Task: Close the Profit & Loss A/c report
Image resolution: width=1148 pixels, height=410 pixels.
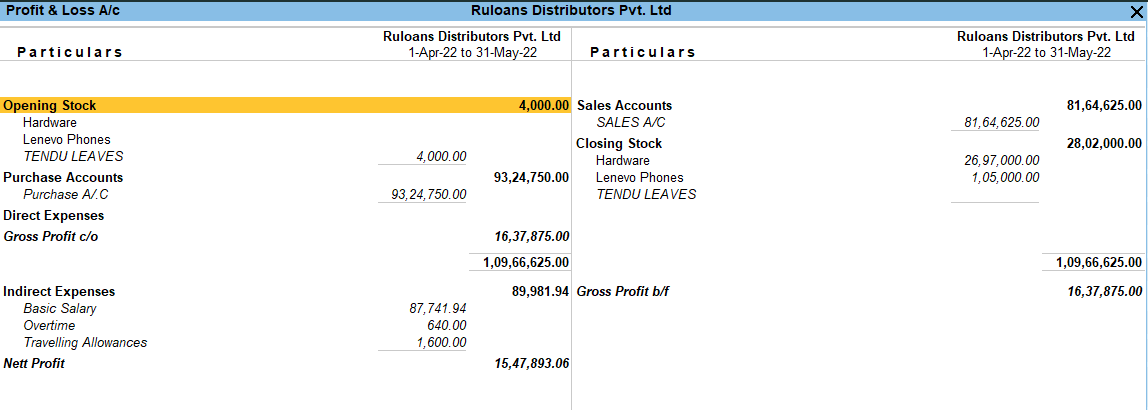Action: point(1138,11)
